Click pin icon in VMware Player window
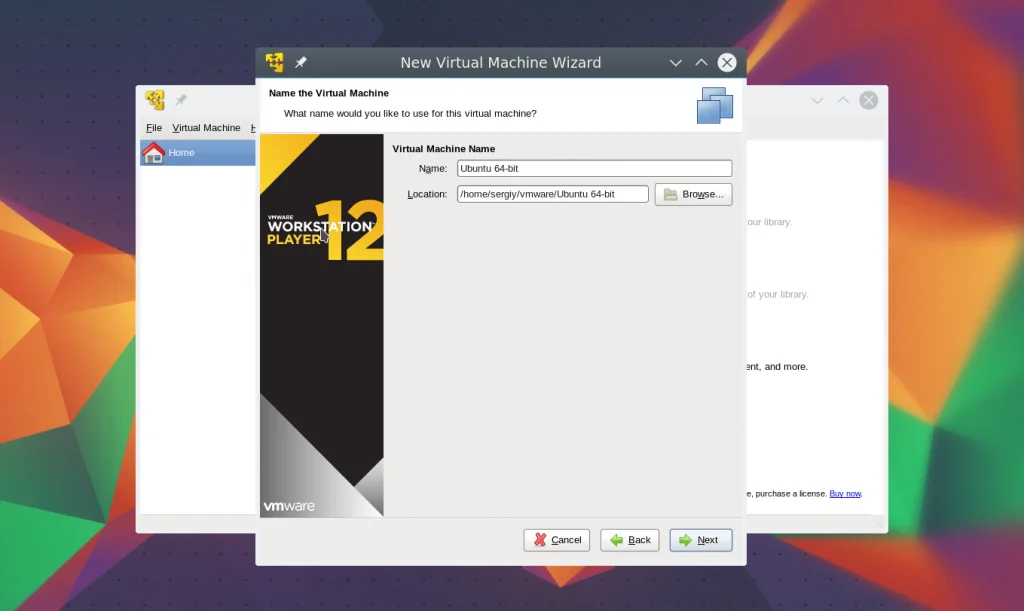 tap(181, 100)
